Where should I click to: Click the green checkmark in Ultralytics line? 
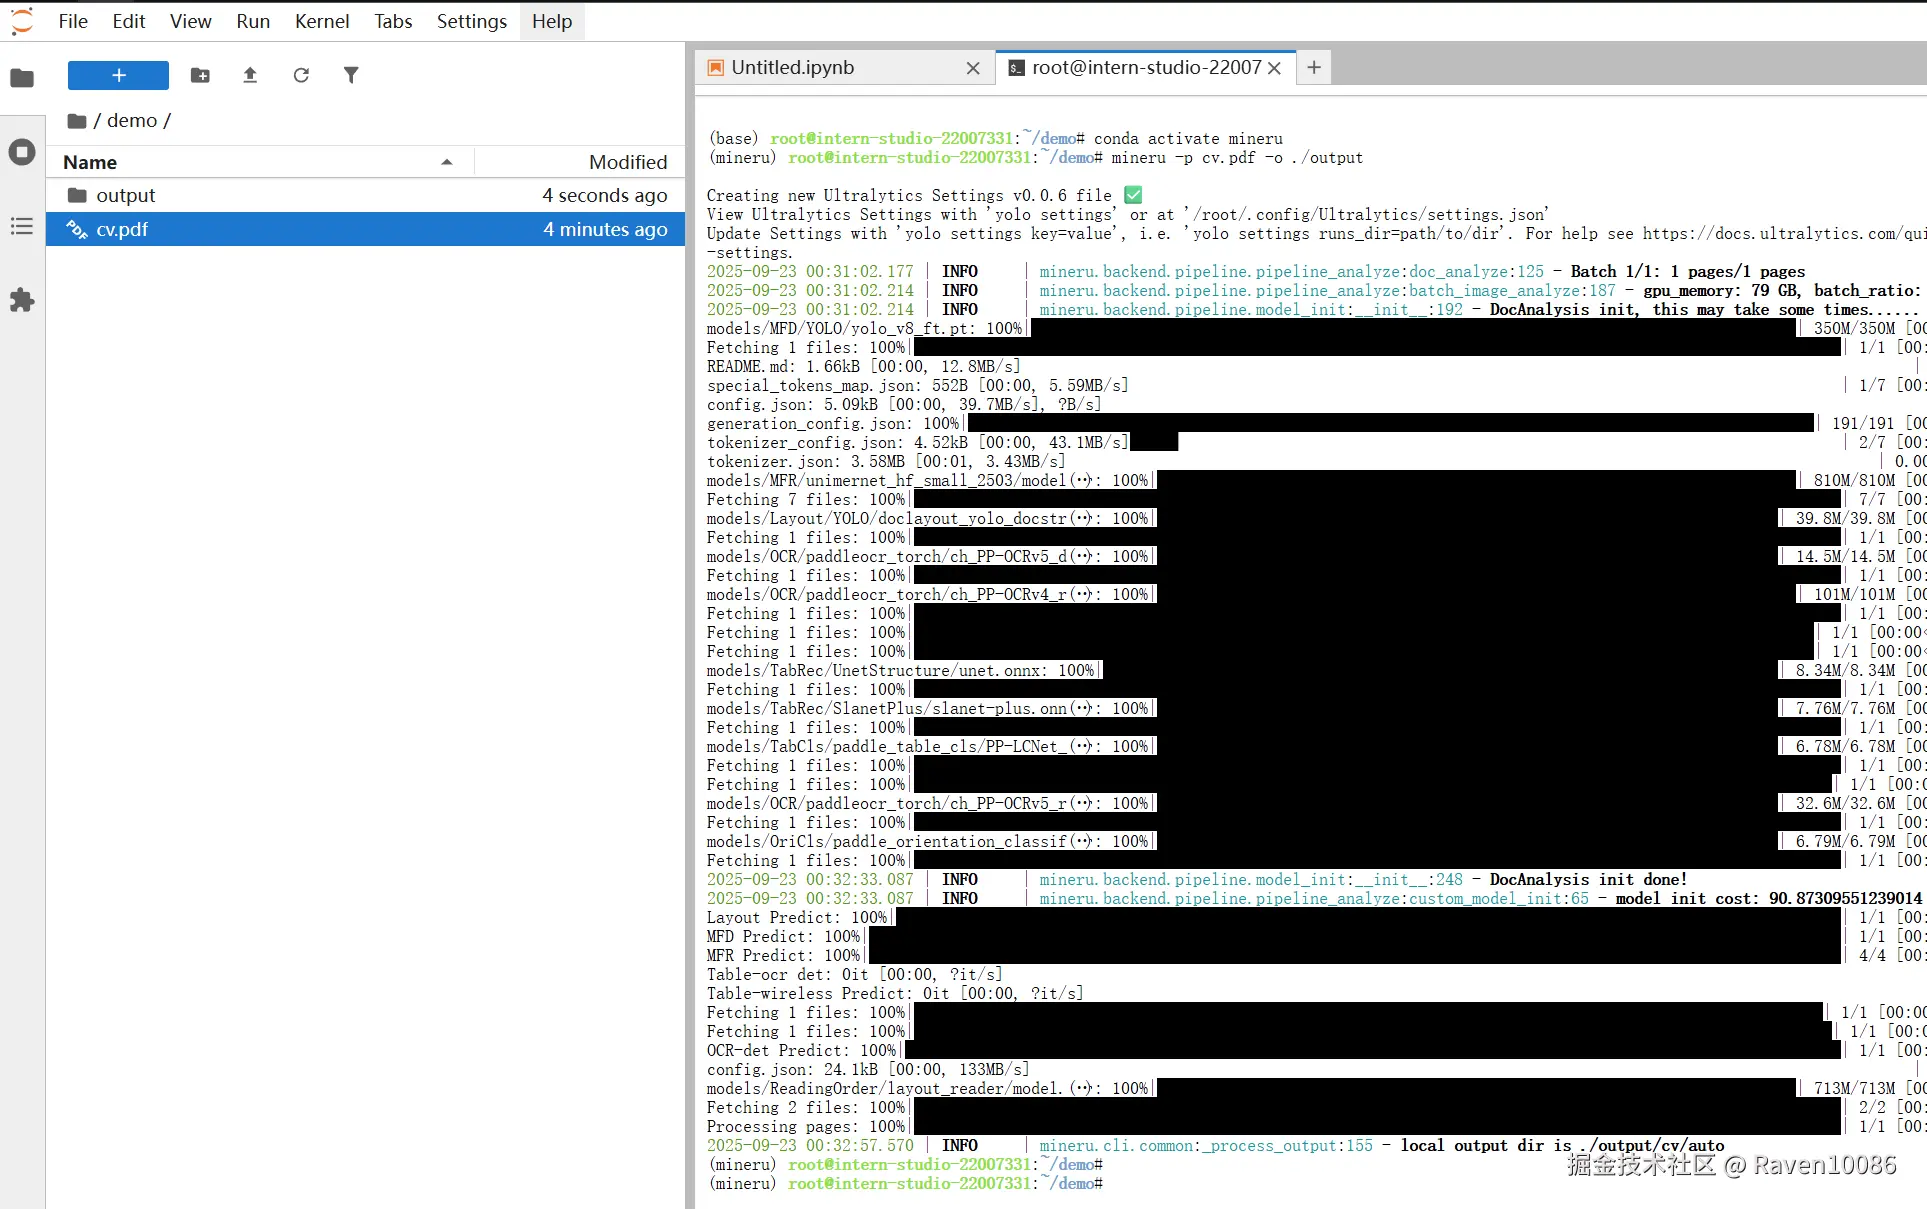[1133, 195]
